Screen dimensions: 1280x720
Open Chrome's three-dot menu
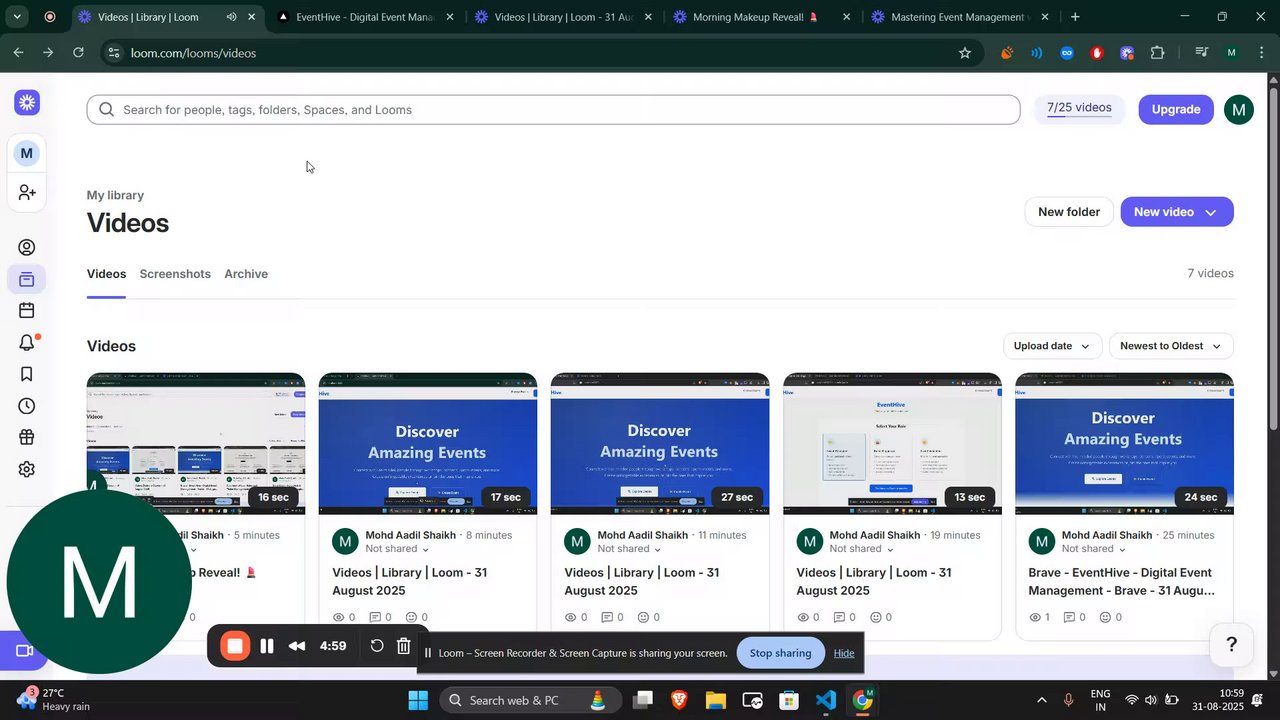click(1261, 53)
